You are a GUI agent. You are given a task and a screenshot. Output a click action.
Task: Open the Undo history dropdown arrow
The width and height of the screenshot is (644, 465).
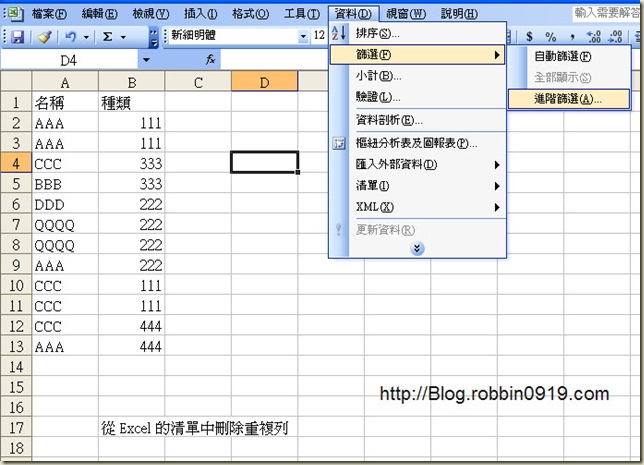86,37
